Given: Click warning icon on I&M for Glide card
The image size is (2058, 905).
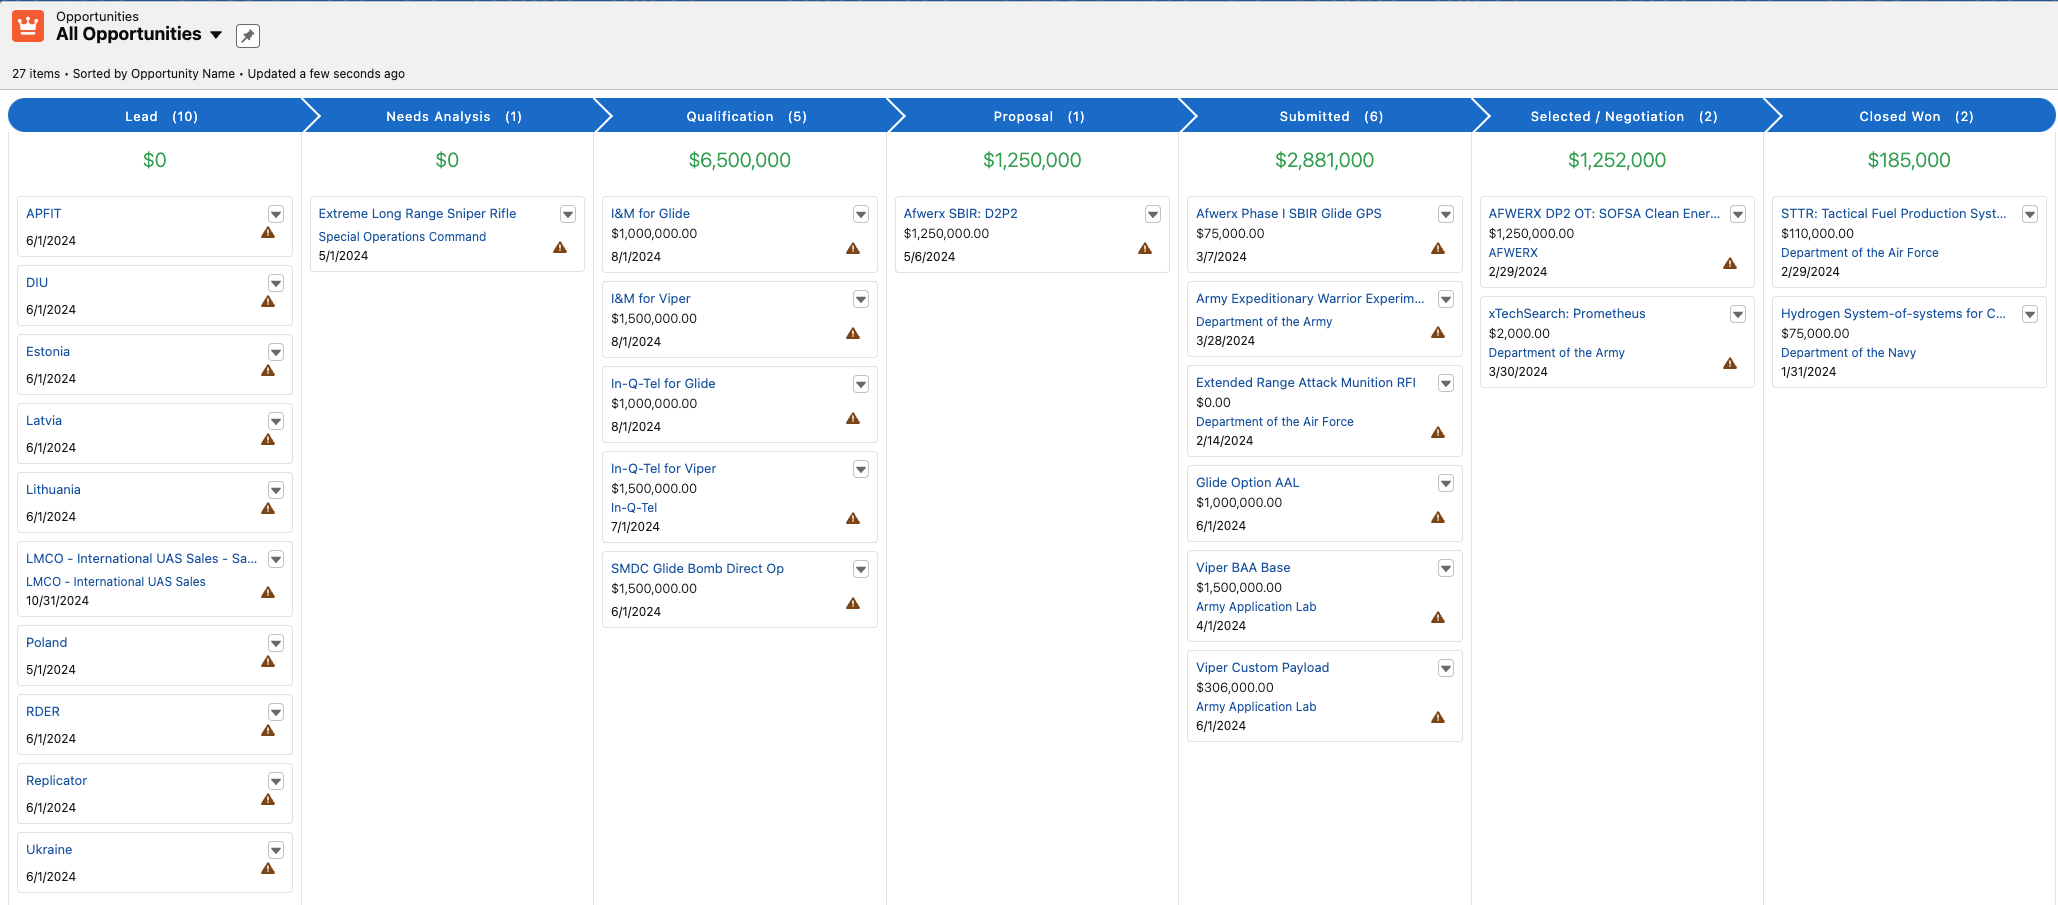Looking at the screenshot, I should pyautogui.click(x=853, y=249).
